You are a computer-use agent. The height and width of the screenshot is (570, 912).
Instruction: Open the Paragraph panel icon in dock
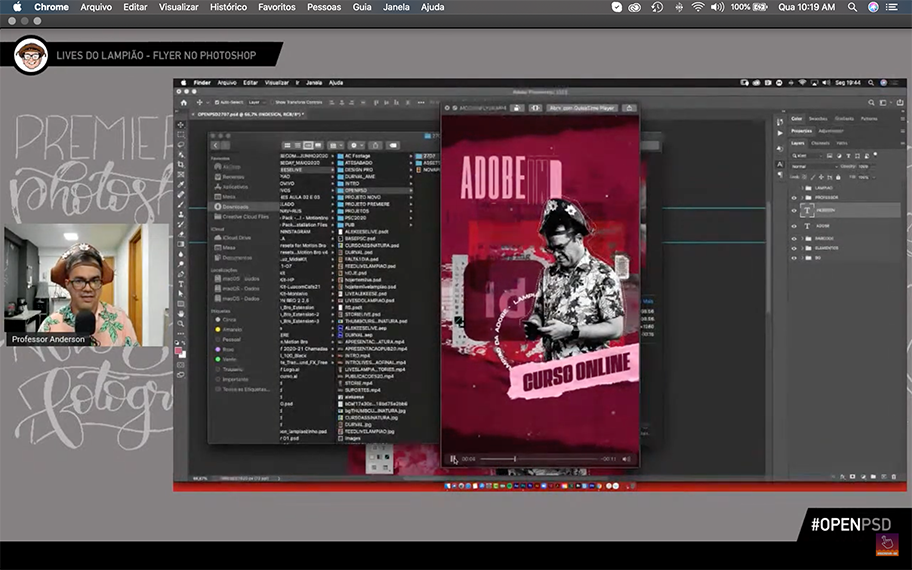[780, 174]
